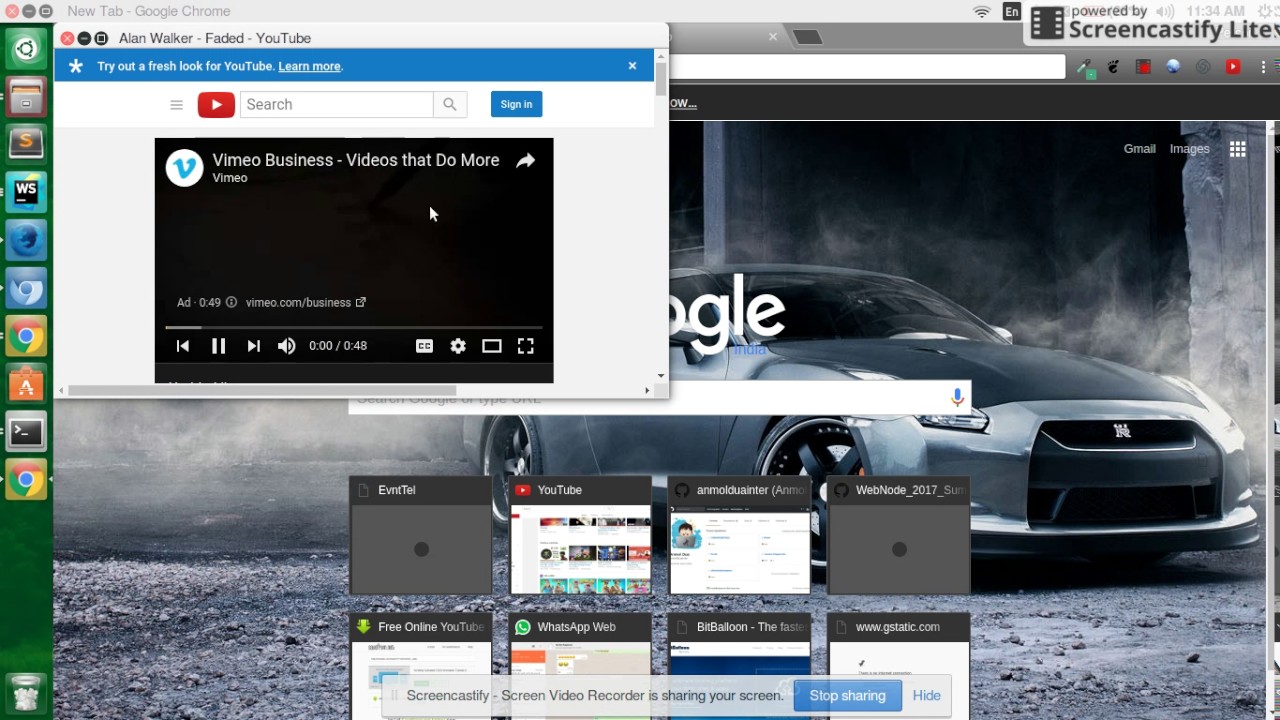Visit vimeo.com/business ad link

click(x=305, y=302)
